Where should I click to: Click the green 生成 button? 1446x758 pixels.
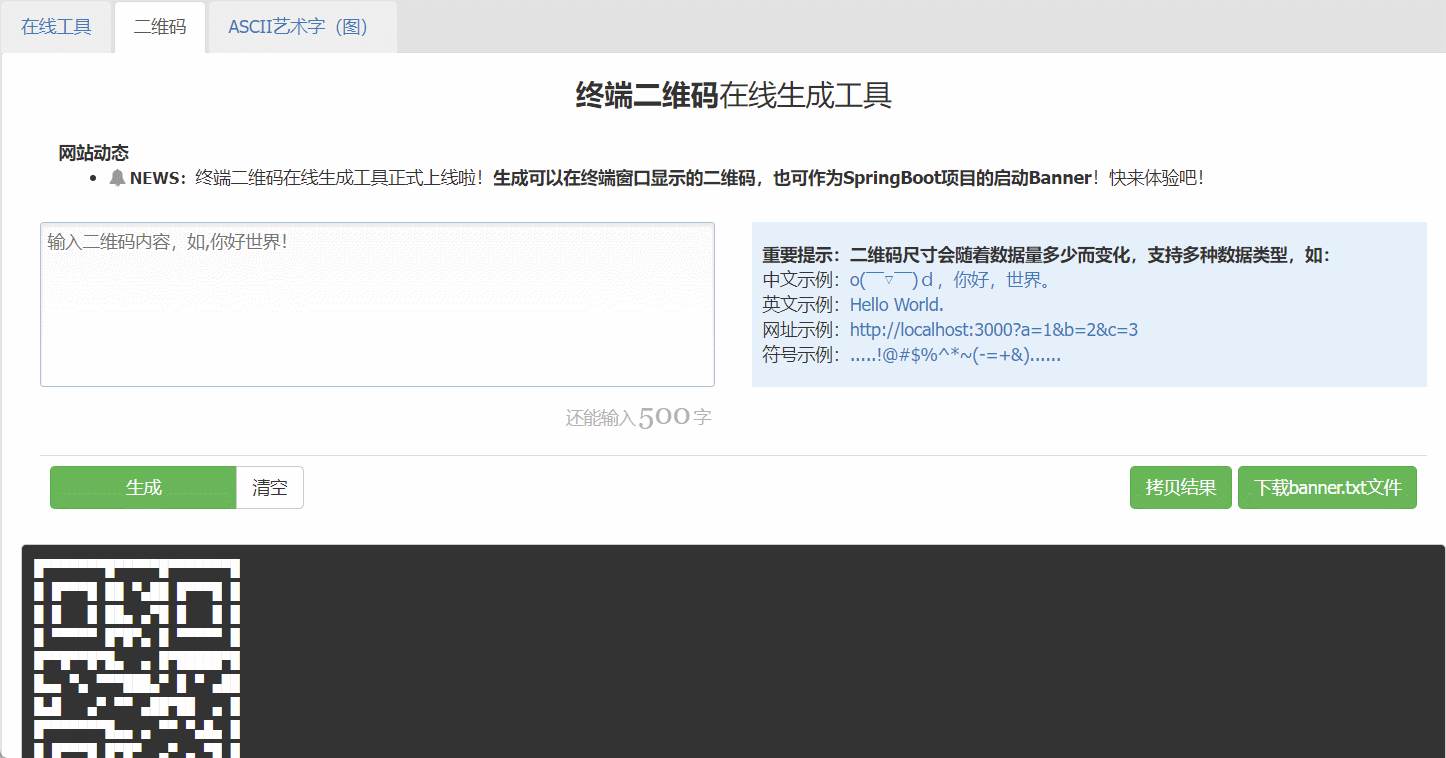tap(143, 487)
